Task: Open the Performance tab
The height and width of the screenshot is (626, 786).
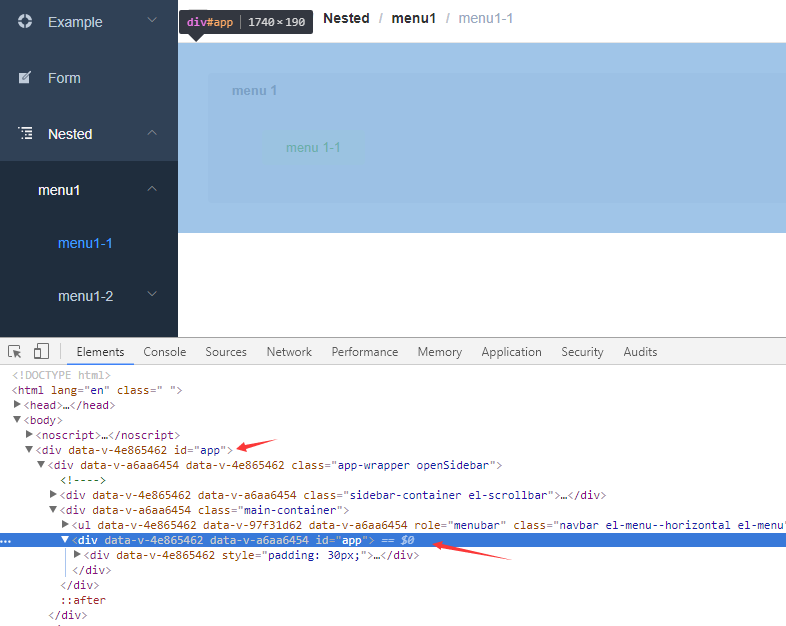Action: pyautogui.click(x=364, y=352)
